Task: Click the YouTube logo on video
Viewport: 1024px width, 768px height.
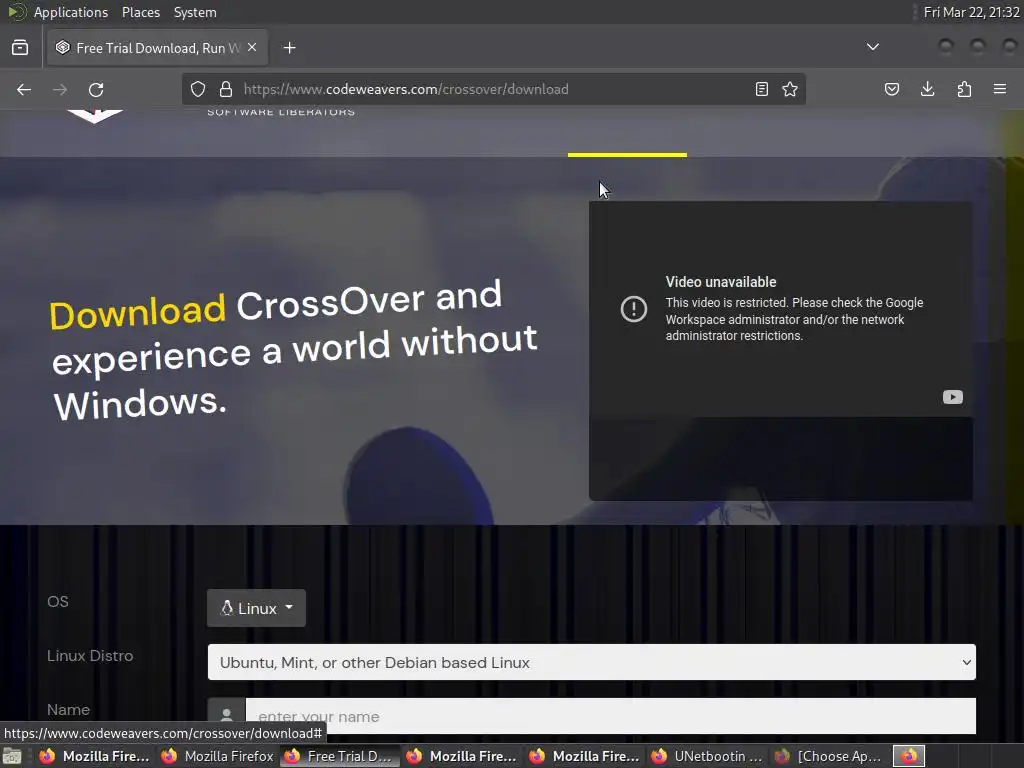Action: (x=953, y=397)
